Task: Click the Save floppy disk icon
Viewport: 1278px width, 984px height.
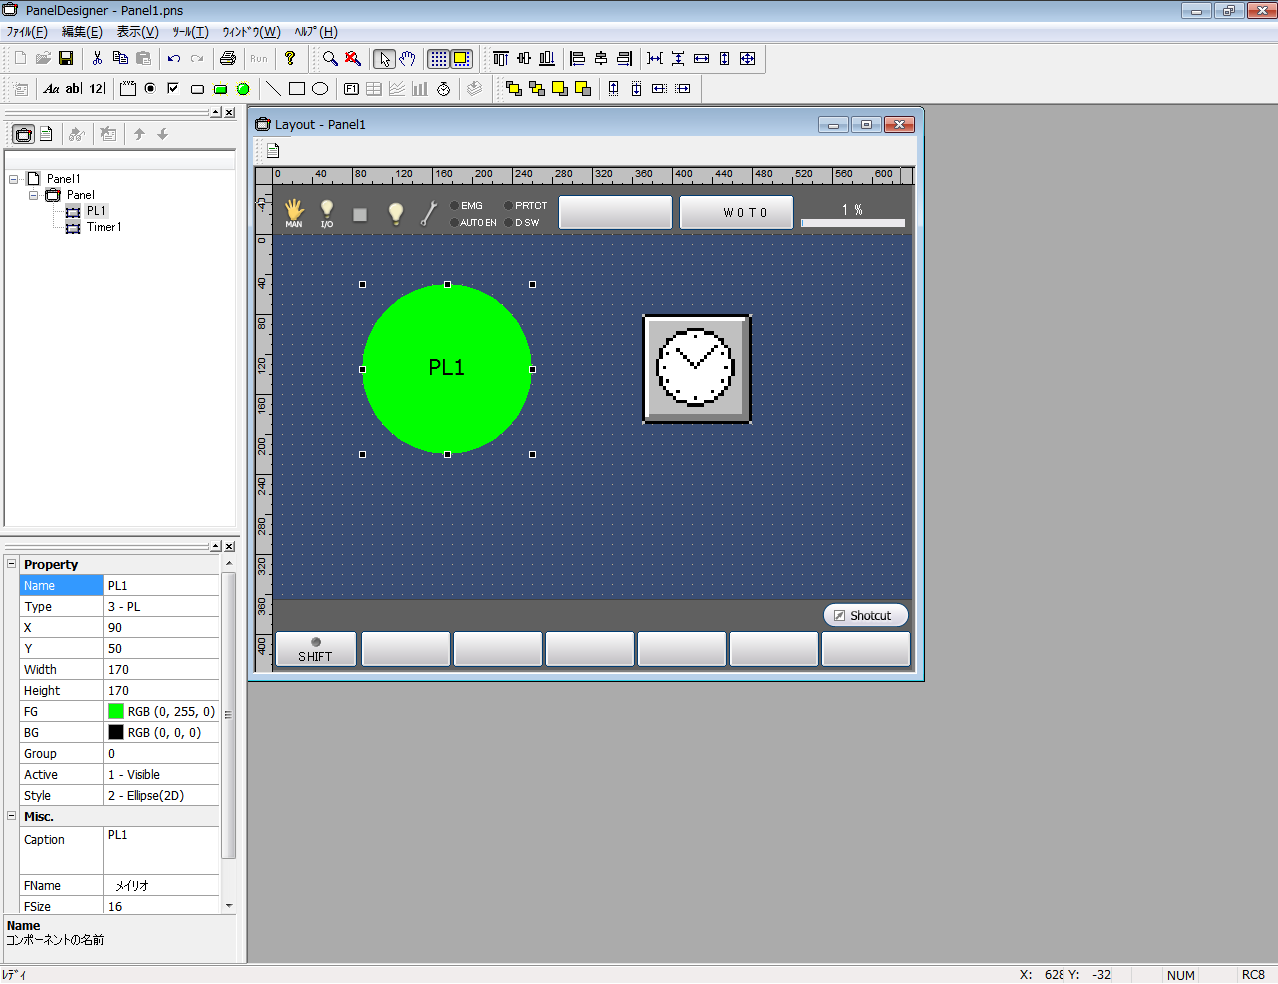Action: coord(66,59)
